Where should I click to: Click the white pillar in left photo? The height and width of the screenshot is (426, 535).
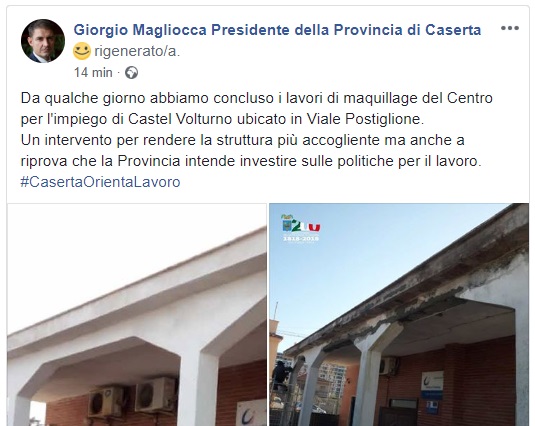(201, 385)
